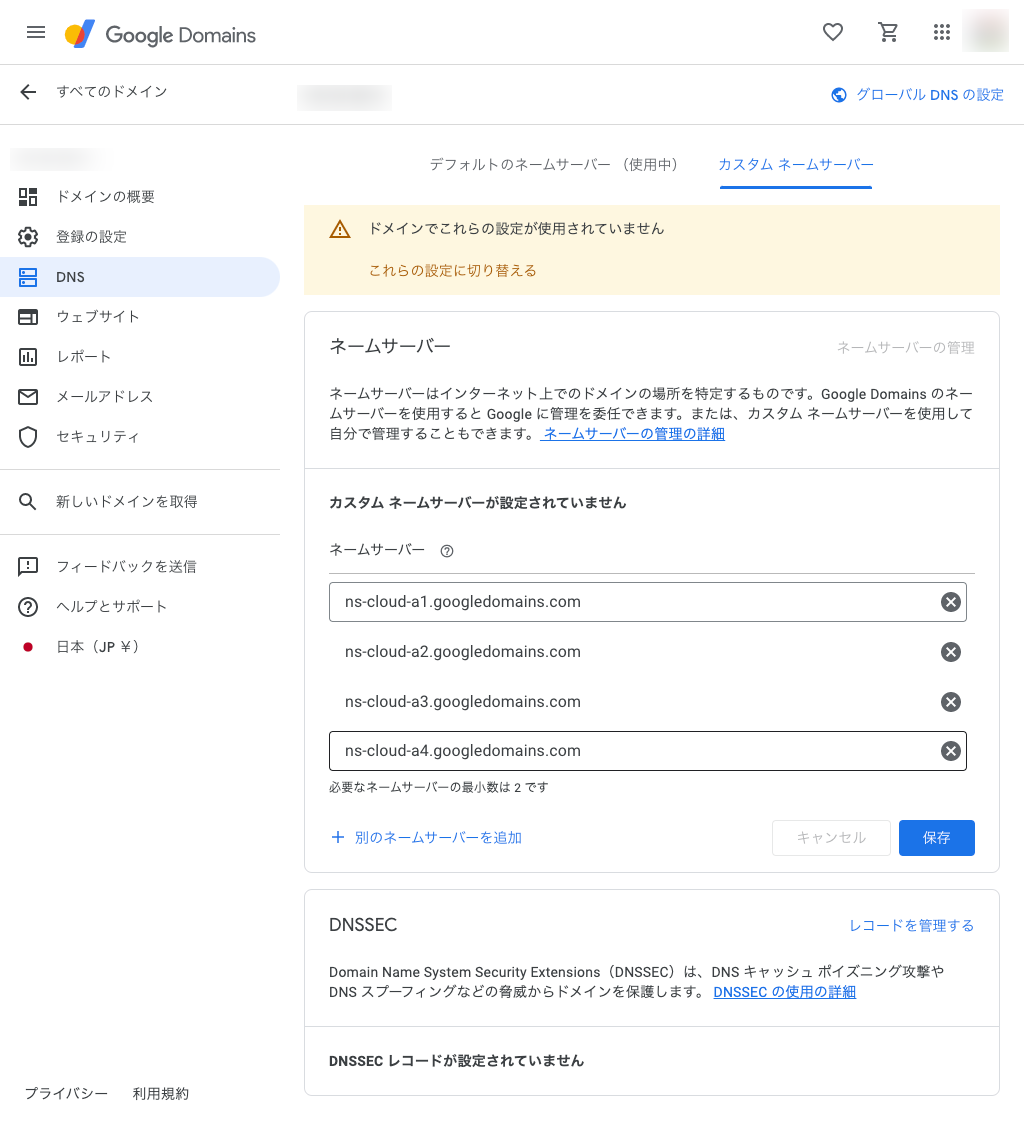Click the ネームサーバー help question mark
This screenshot has height=1129, width=1024.
click(x=446, y=550)
